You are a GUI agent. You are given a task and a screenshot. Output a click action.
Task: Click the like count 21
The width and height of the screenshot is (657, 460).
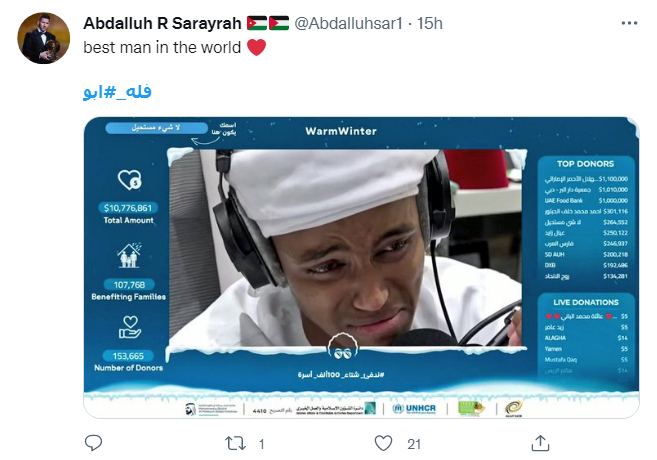coord(414,444)
